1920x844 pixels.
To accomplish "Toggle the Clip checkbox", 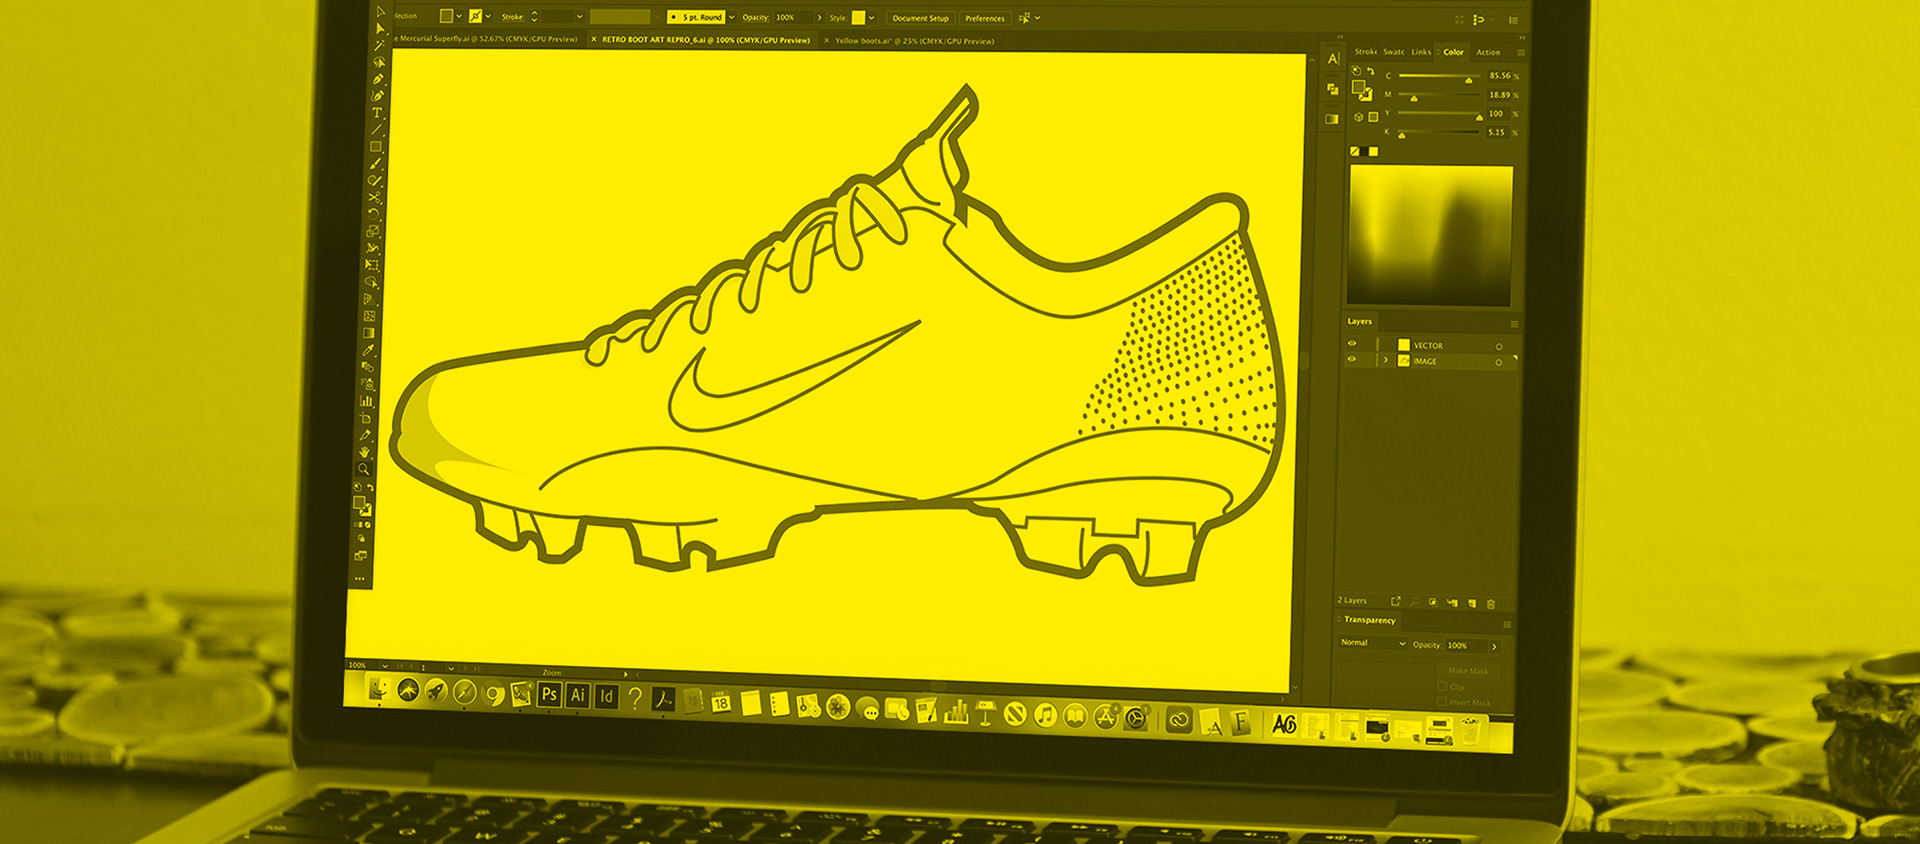I will (x=1442, y=686).
